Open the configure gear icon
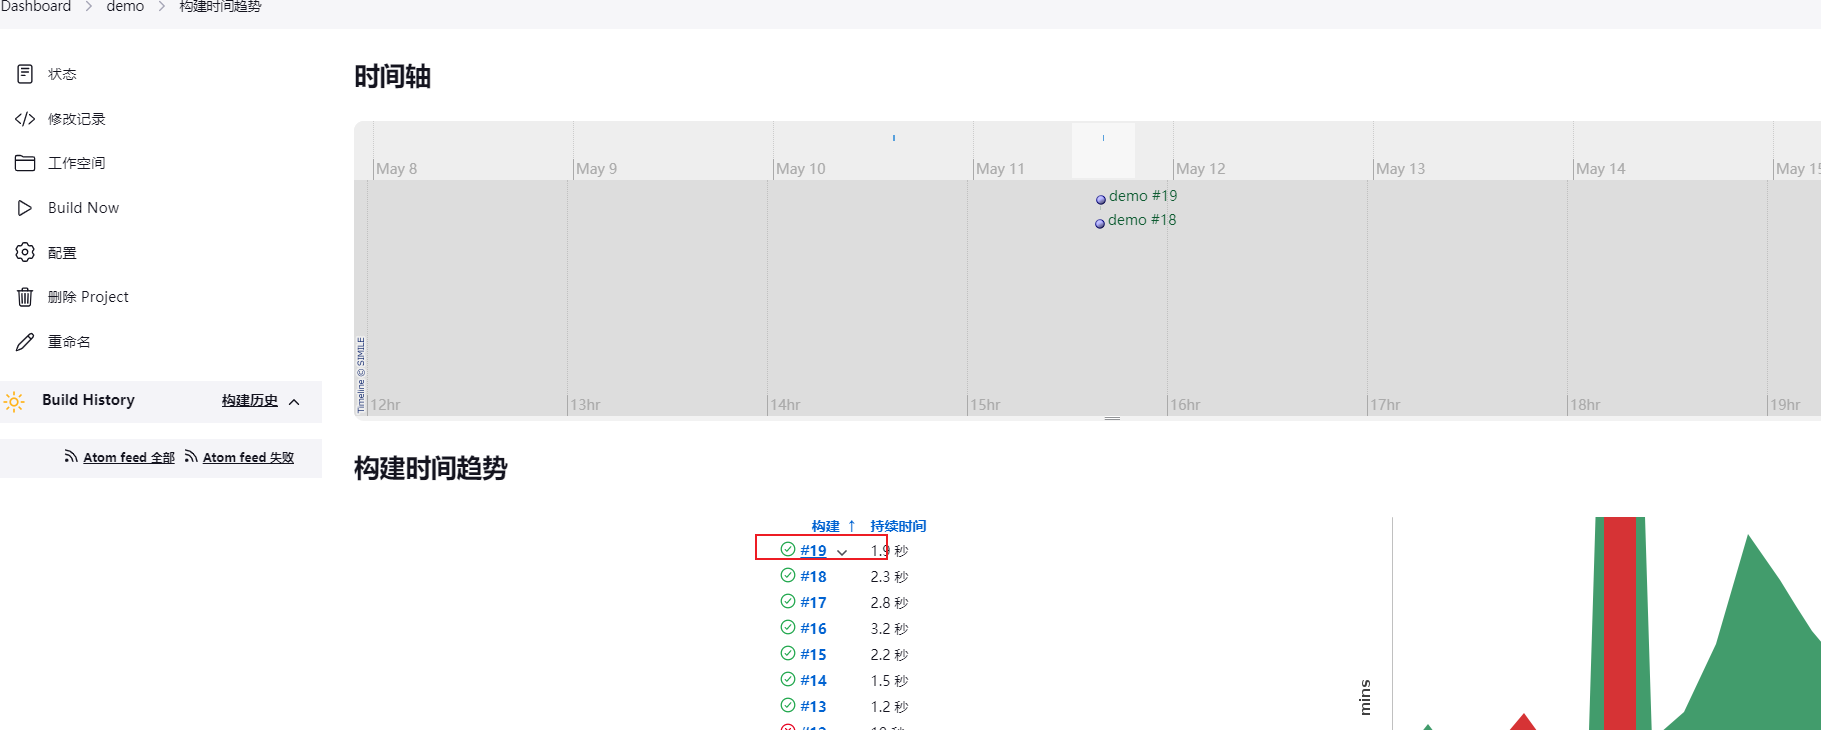 click(25, 253)
